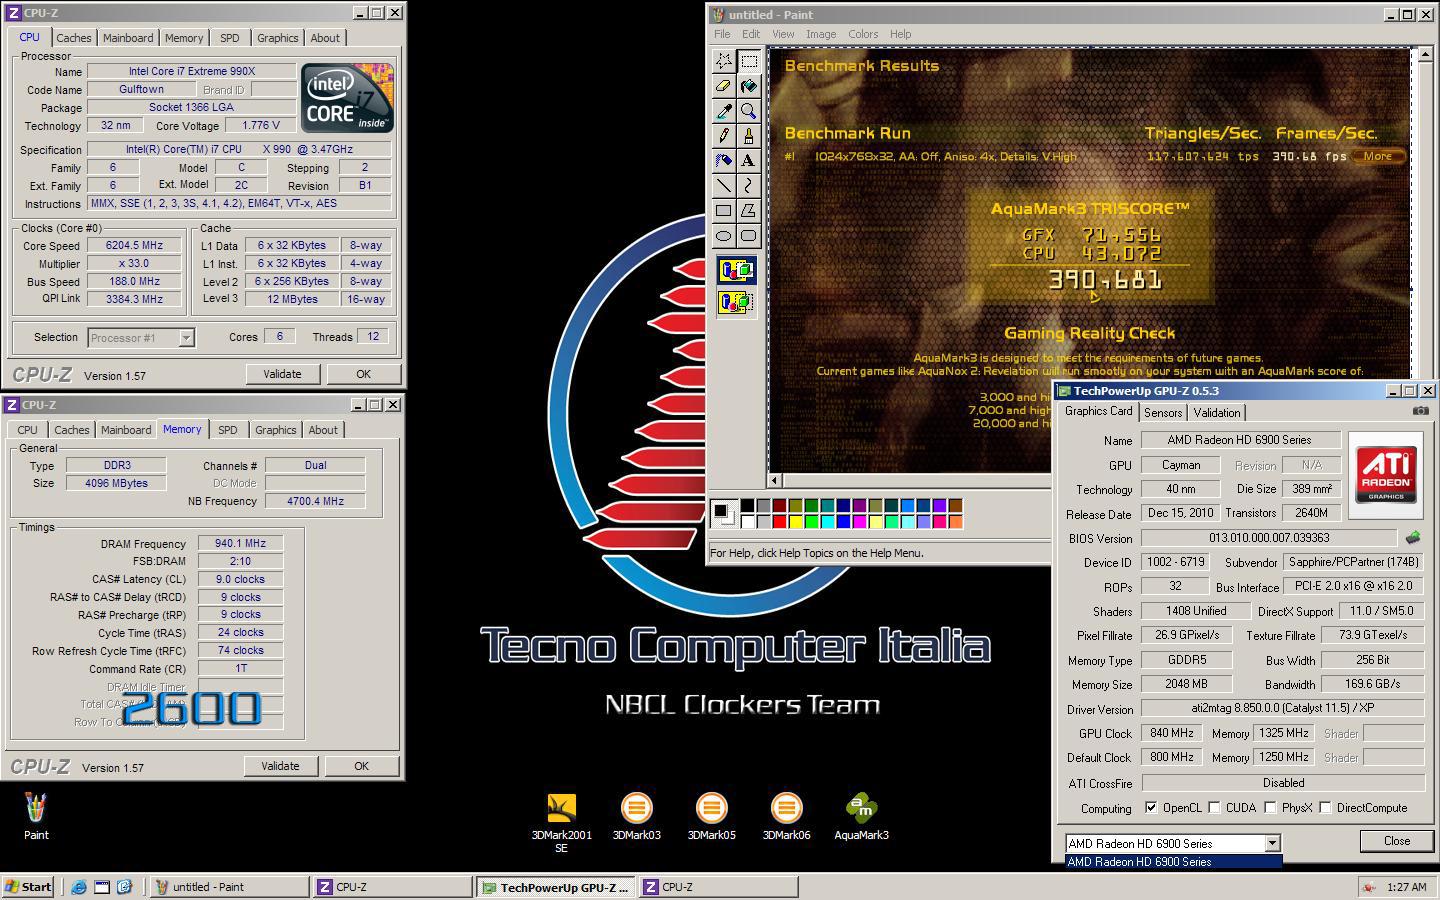
Task: Choose the Brush tool in Paint
Action: (x=748, y=136)
